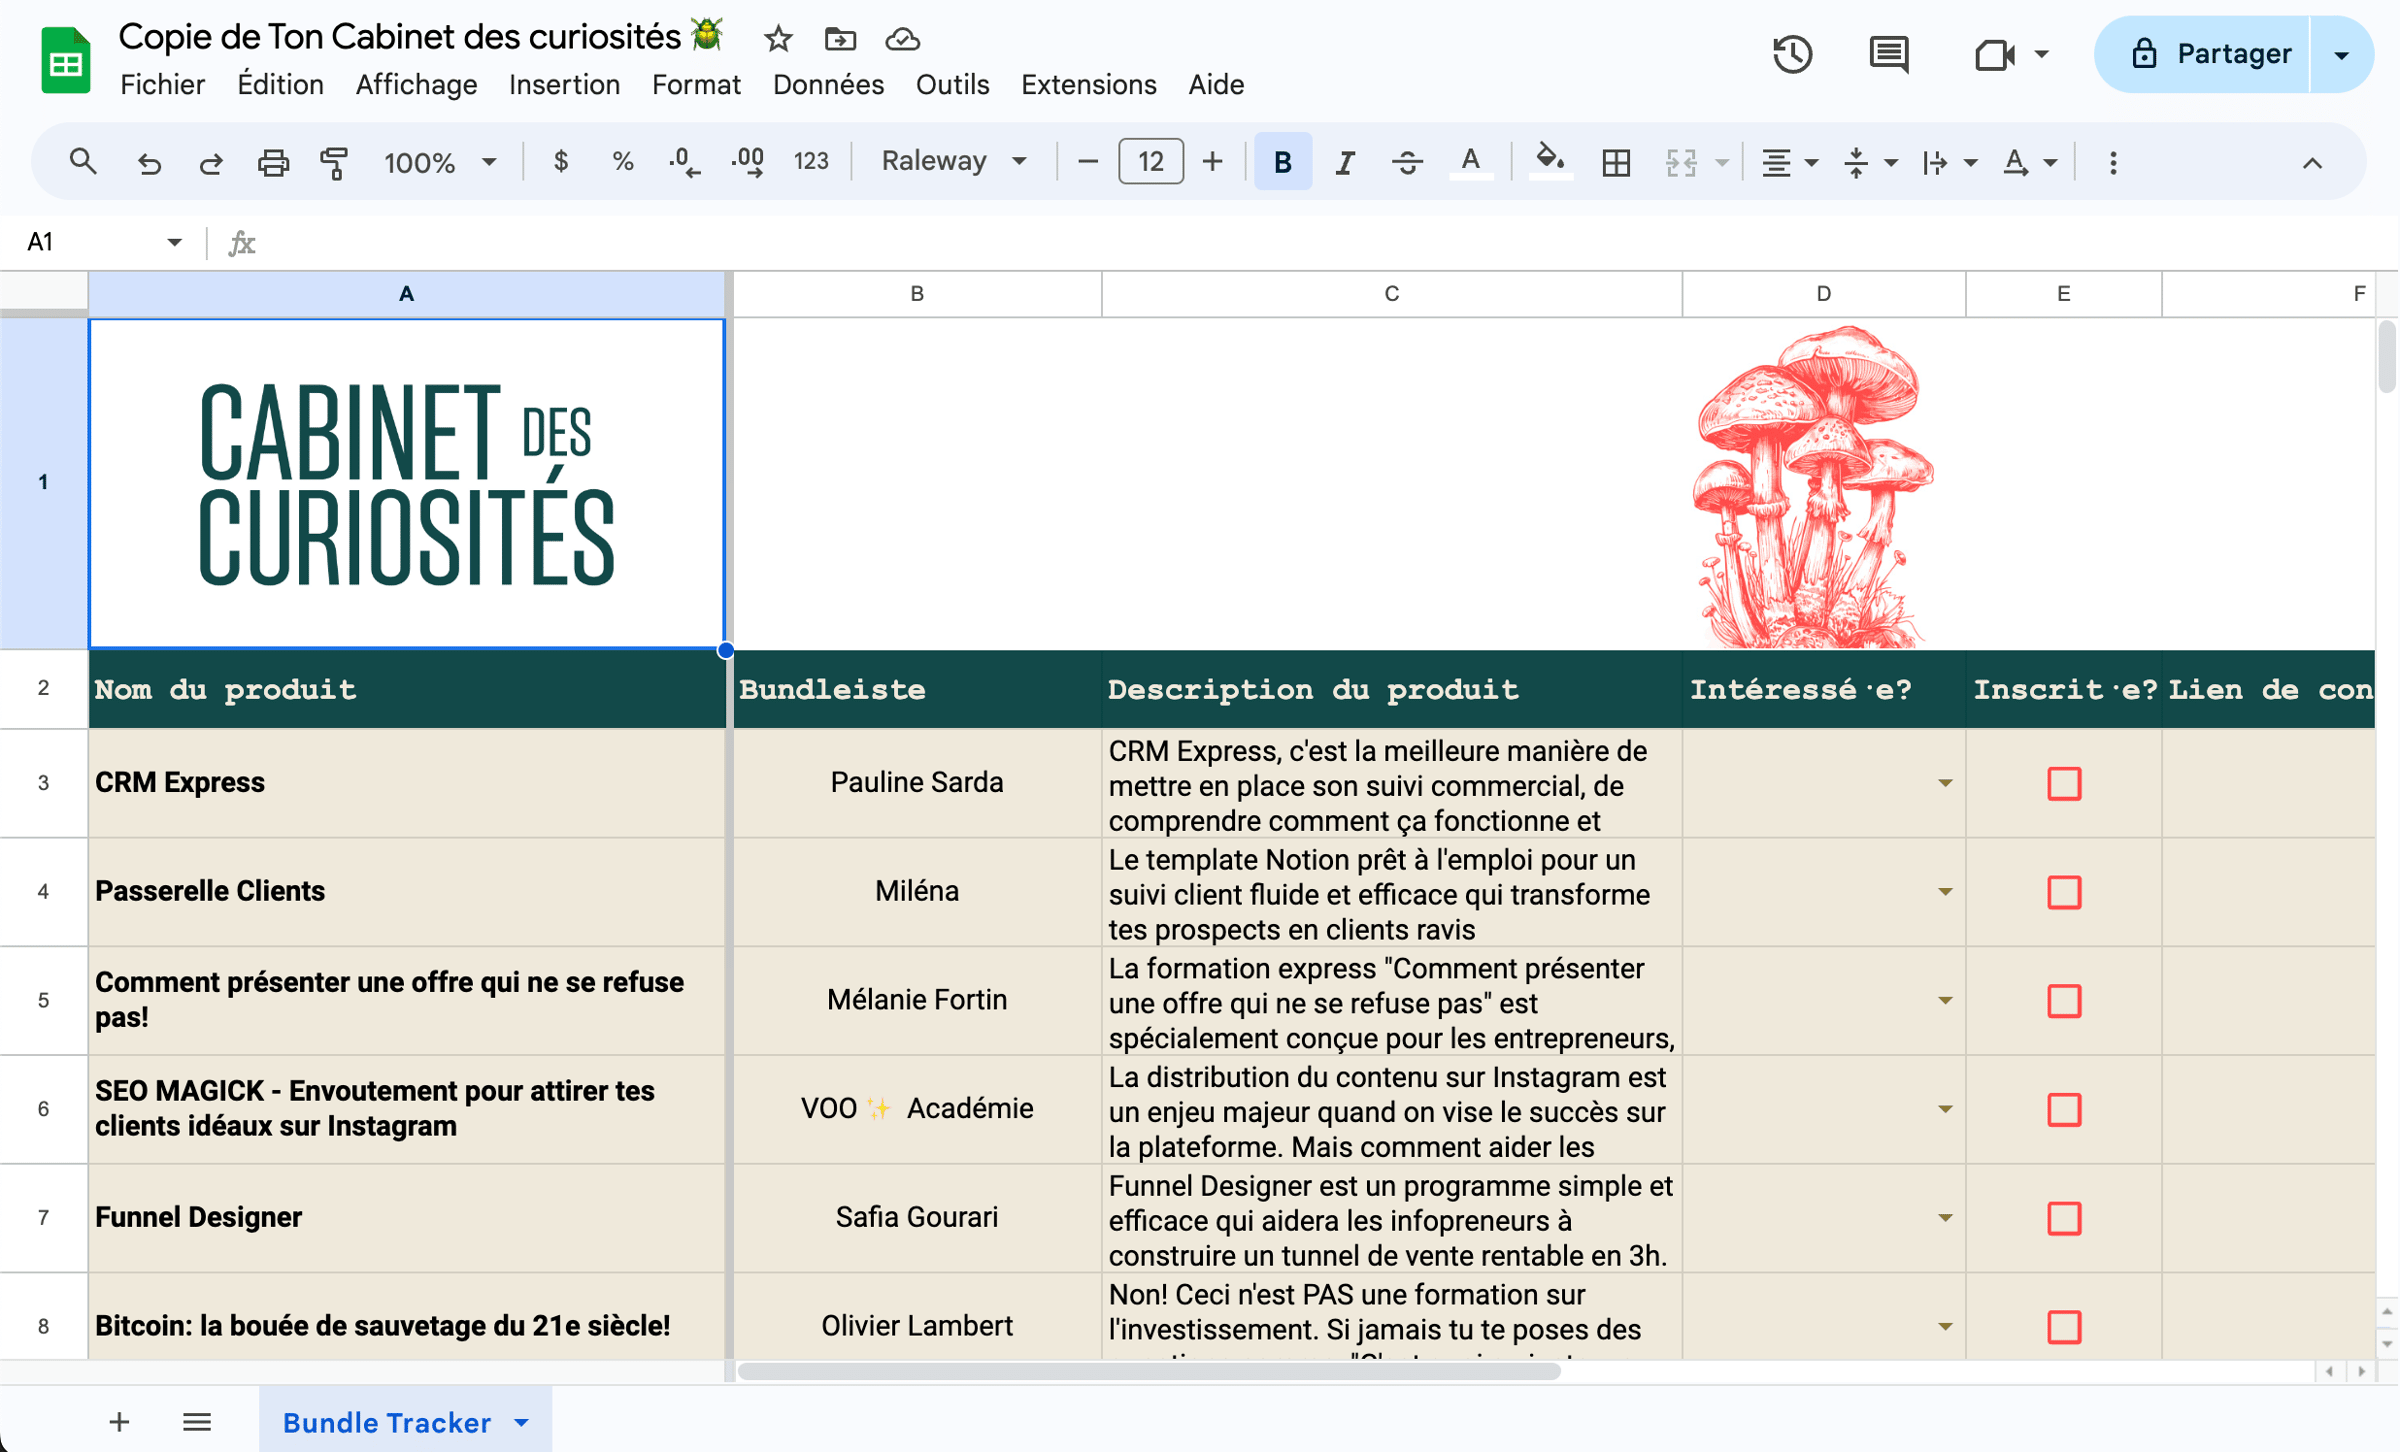
Task: Toggle italic formatting
Action: coord(1345,162)
